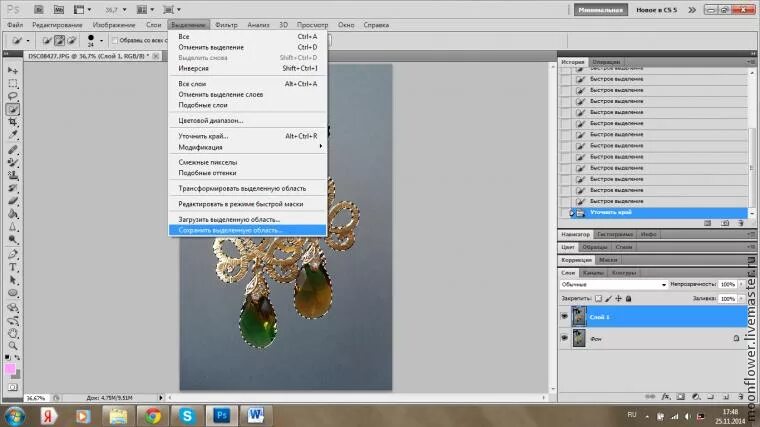Click the pink foreground color swatch
The image size is (760, 427).
coord(10,369)
